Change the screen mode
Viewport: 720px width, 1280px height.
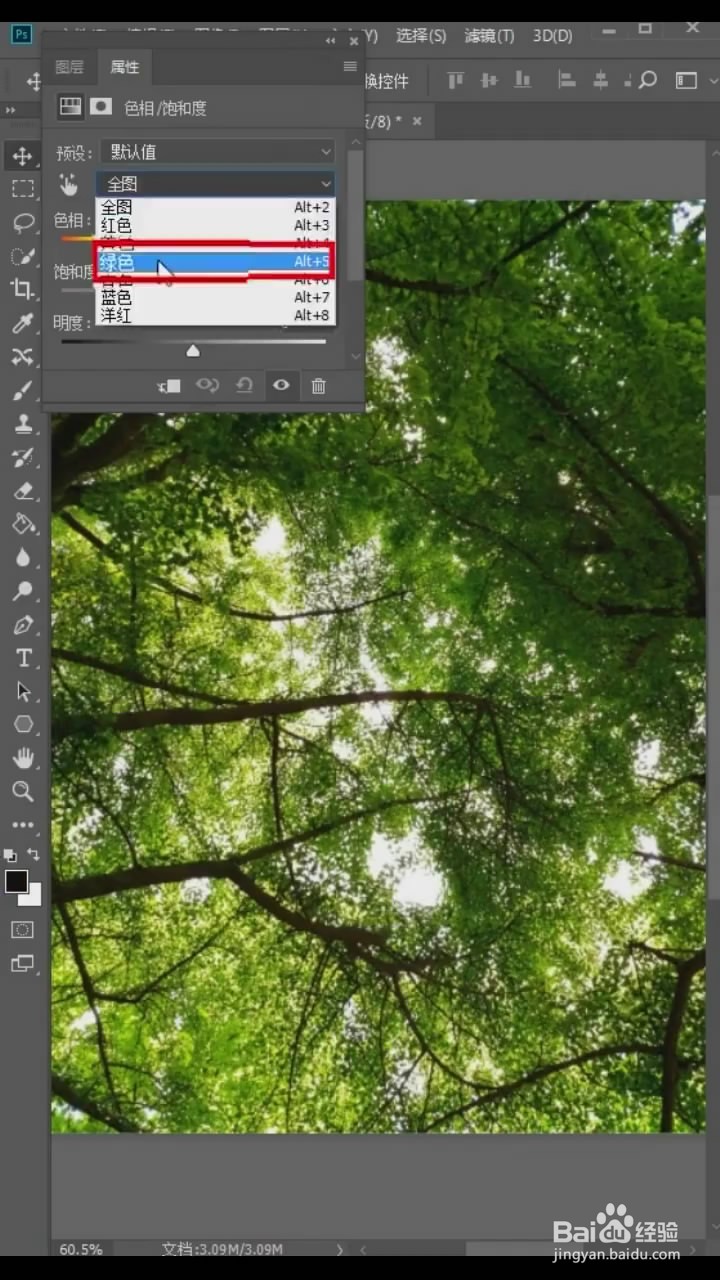pos(21,964)
